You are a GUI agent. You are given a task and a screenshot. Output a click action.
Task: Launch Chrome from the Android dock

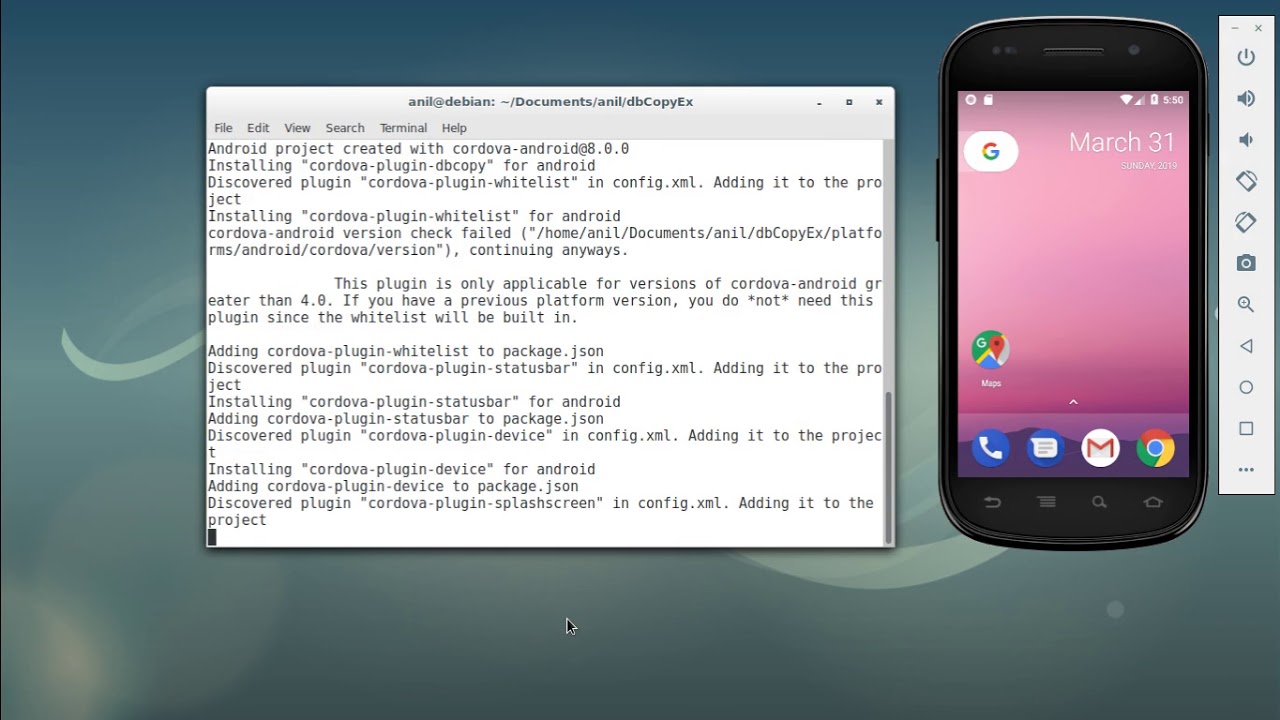point(1155,448)
